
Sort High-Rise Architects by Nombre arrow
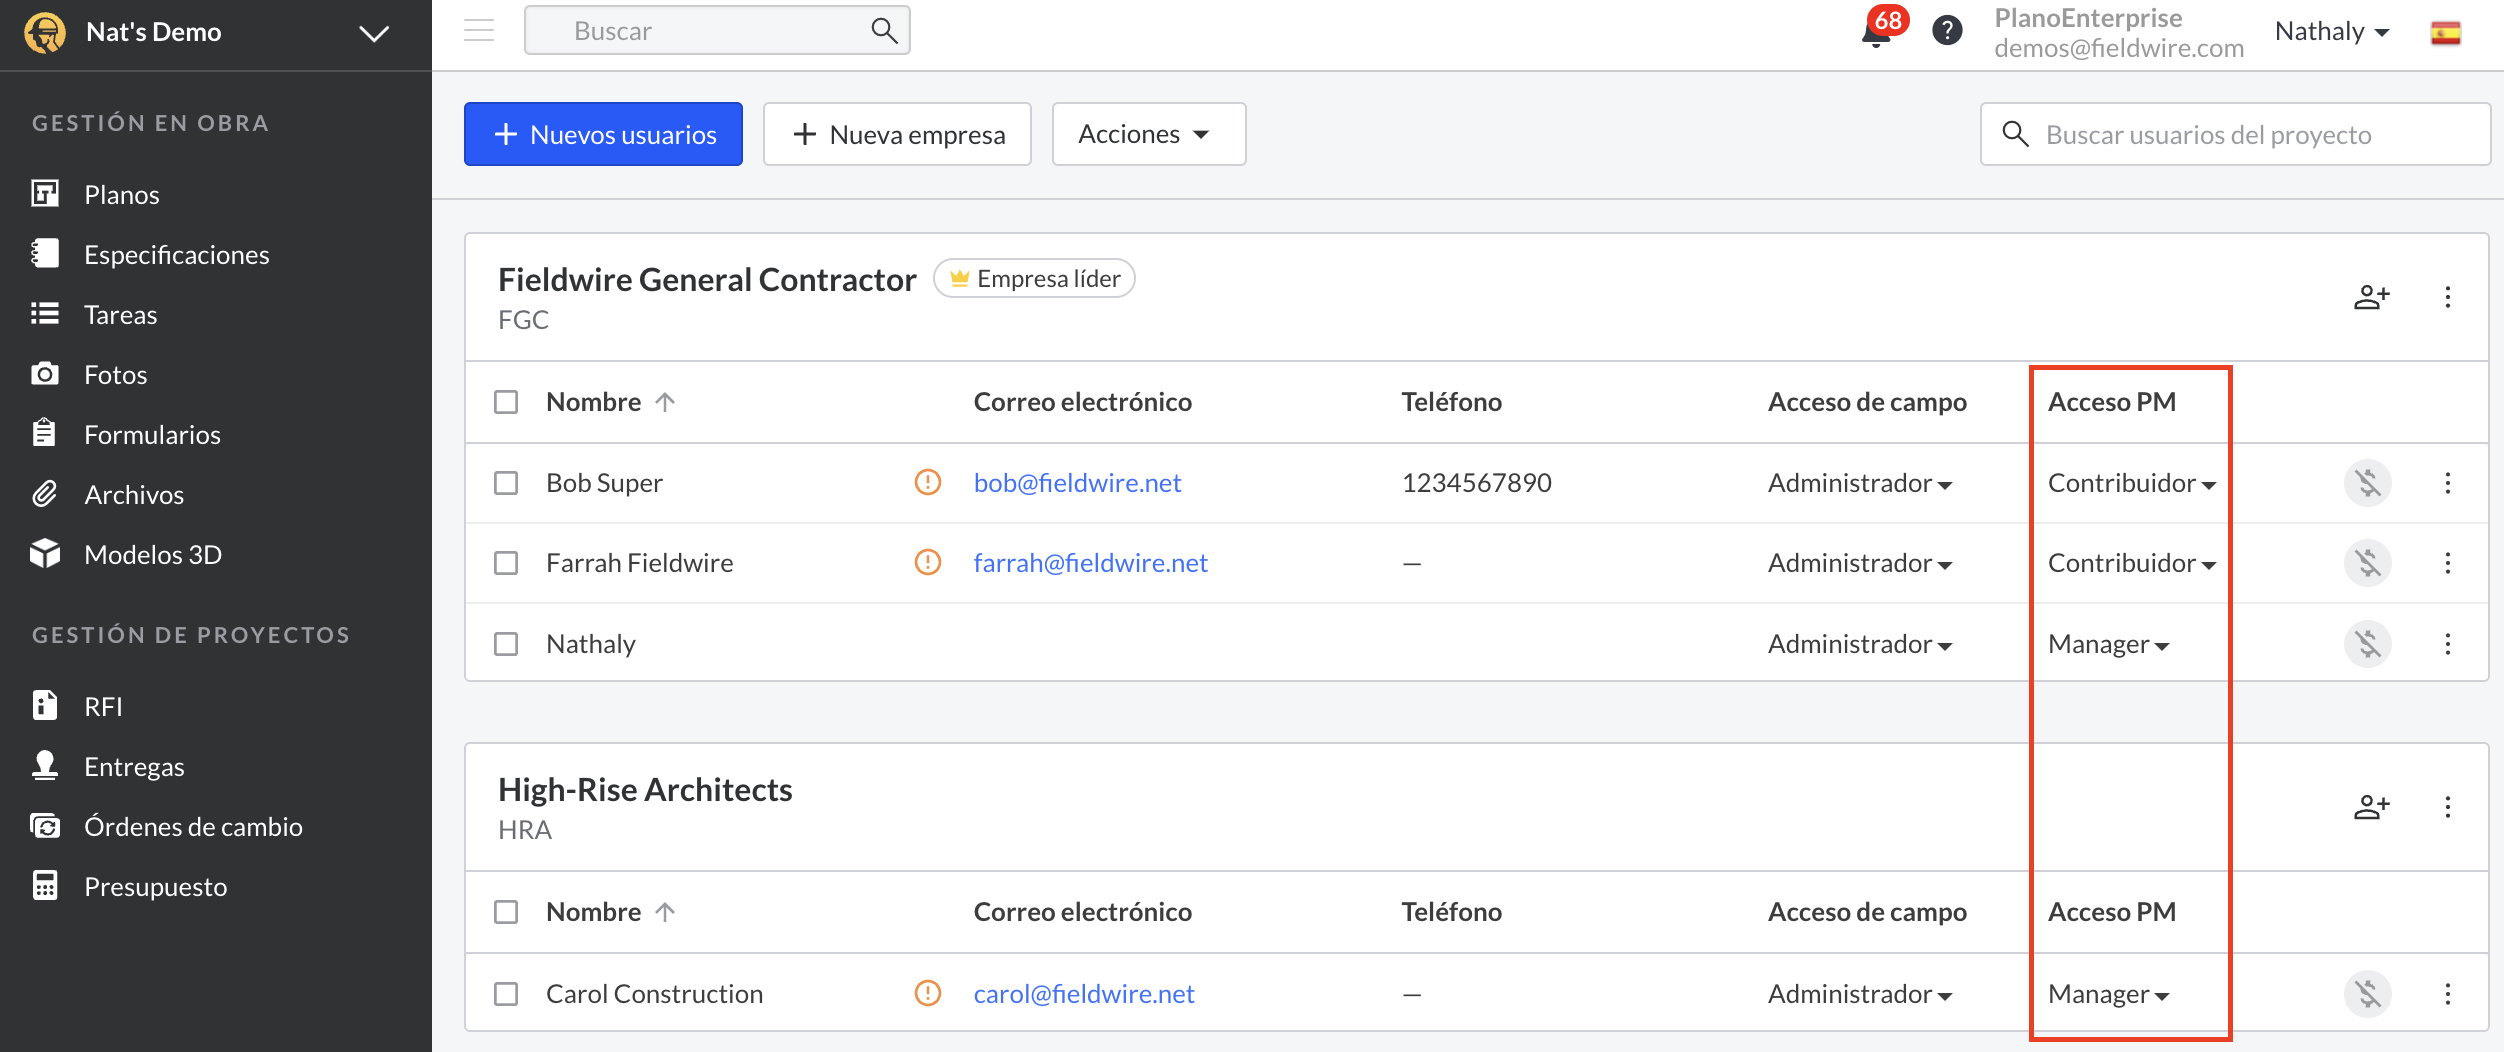tap(665, 912)
